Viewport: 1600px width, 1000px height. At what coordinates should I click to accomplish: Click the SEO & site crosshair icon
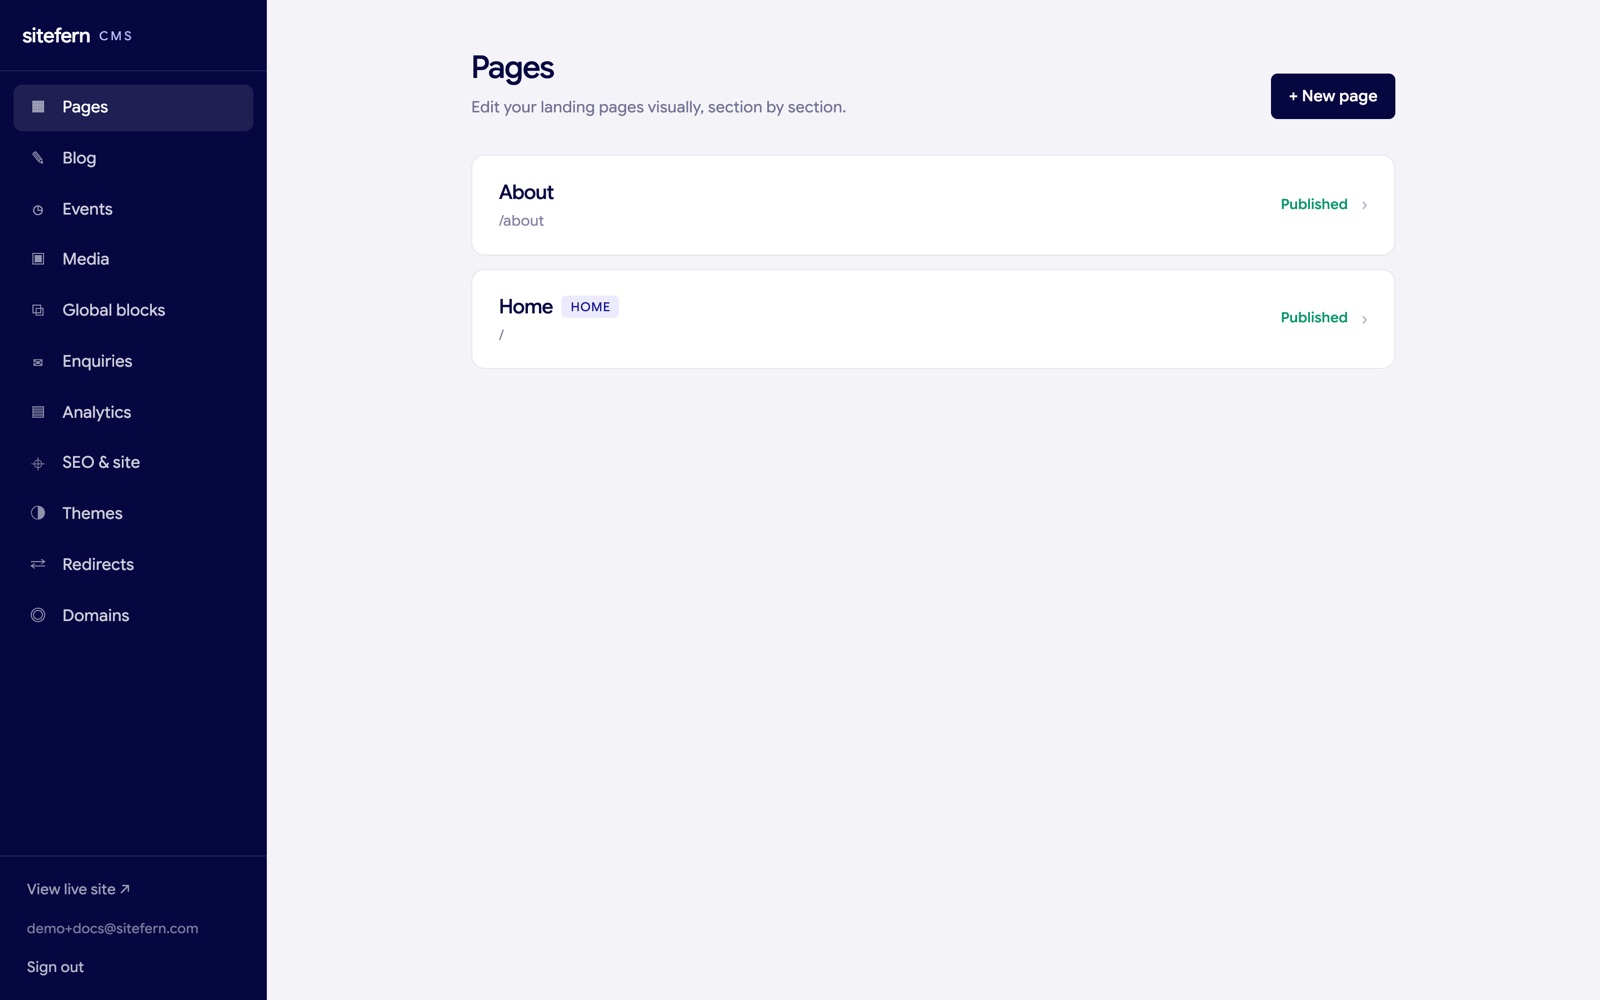click(38, 463)
